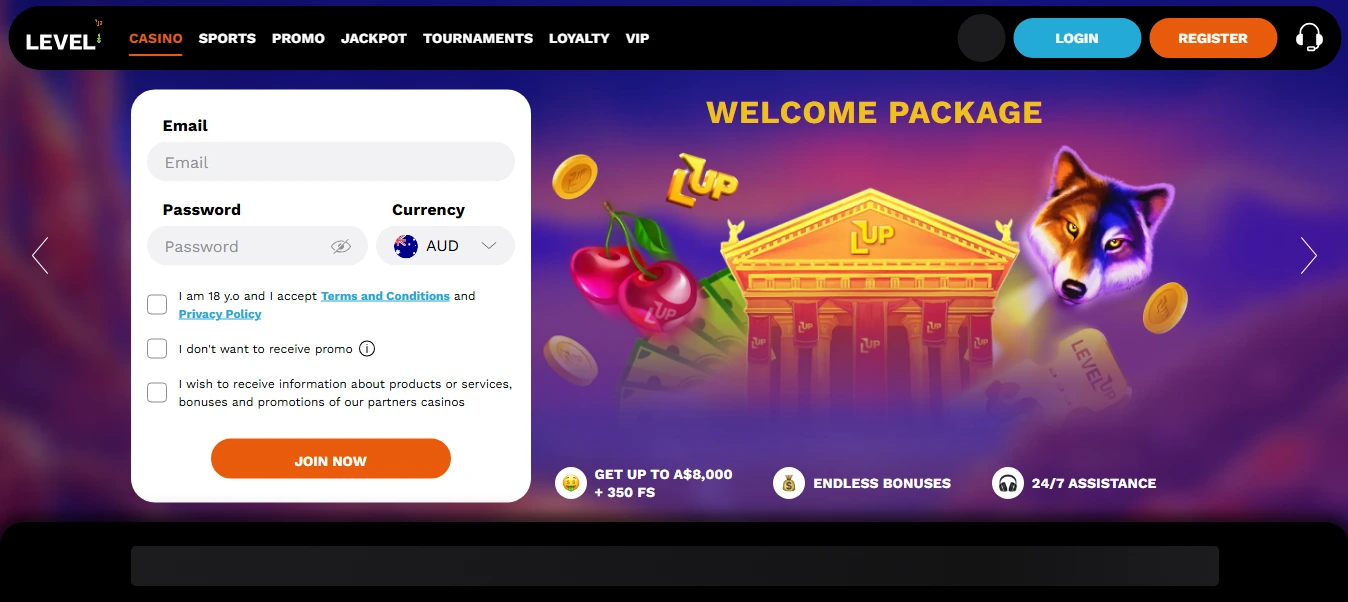Screen dimensions: 1348x602
Task: Focus the Email input field
Action: coord(331,162)
